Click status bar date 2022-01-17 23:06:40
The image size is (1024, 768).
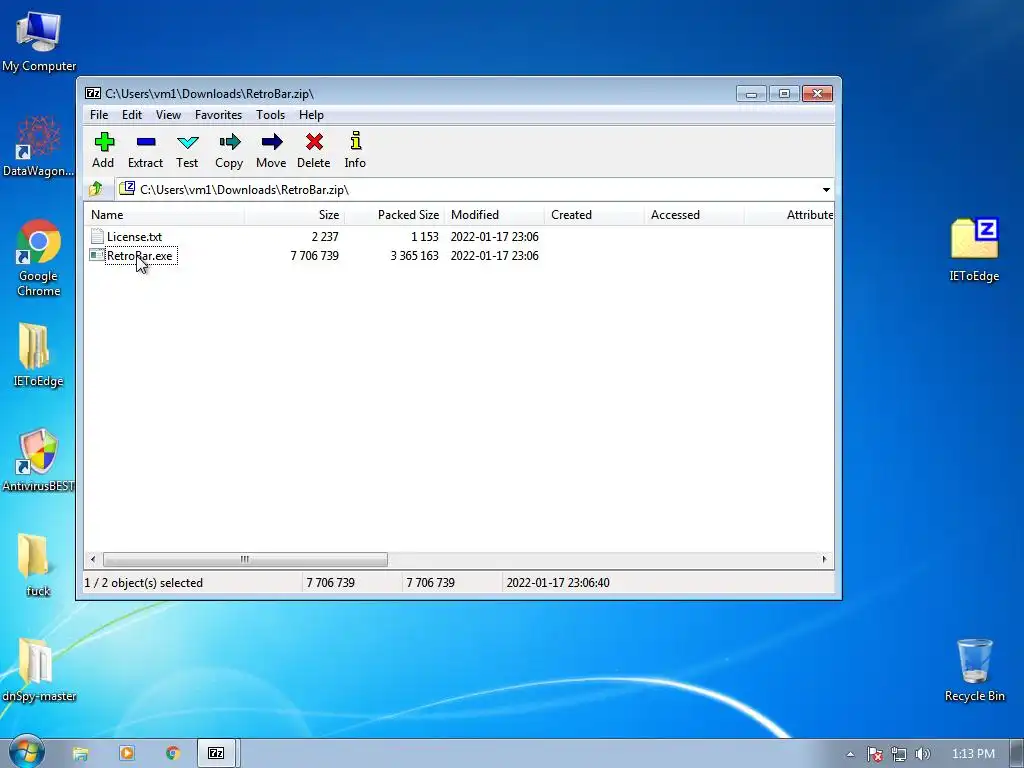click(558, 583)
